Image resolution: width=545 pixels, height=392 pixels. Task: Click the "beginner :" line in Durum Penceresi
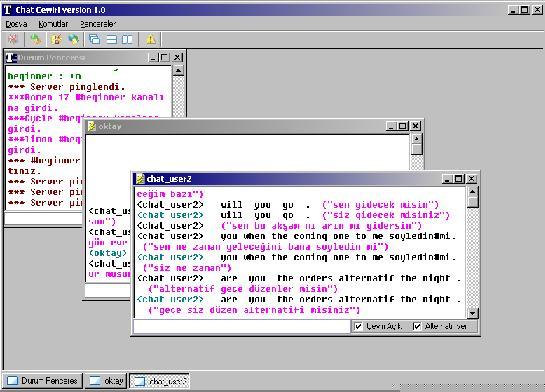(x=44, y=76)
